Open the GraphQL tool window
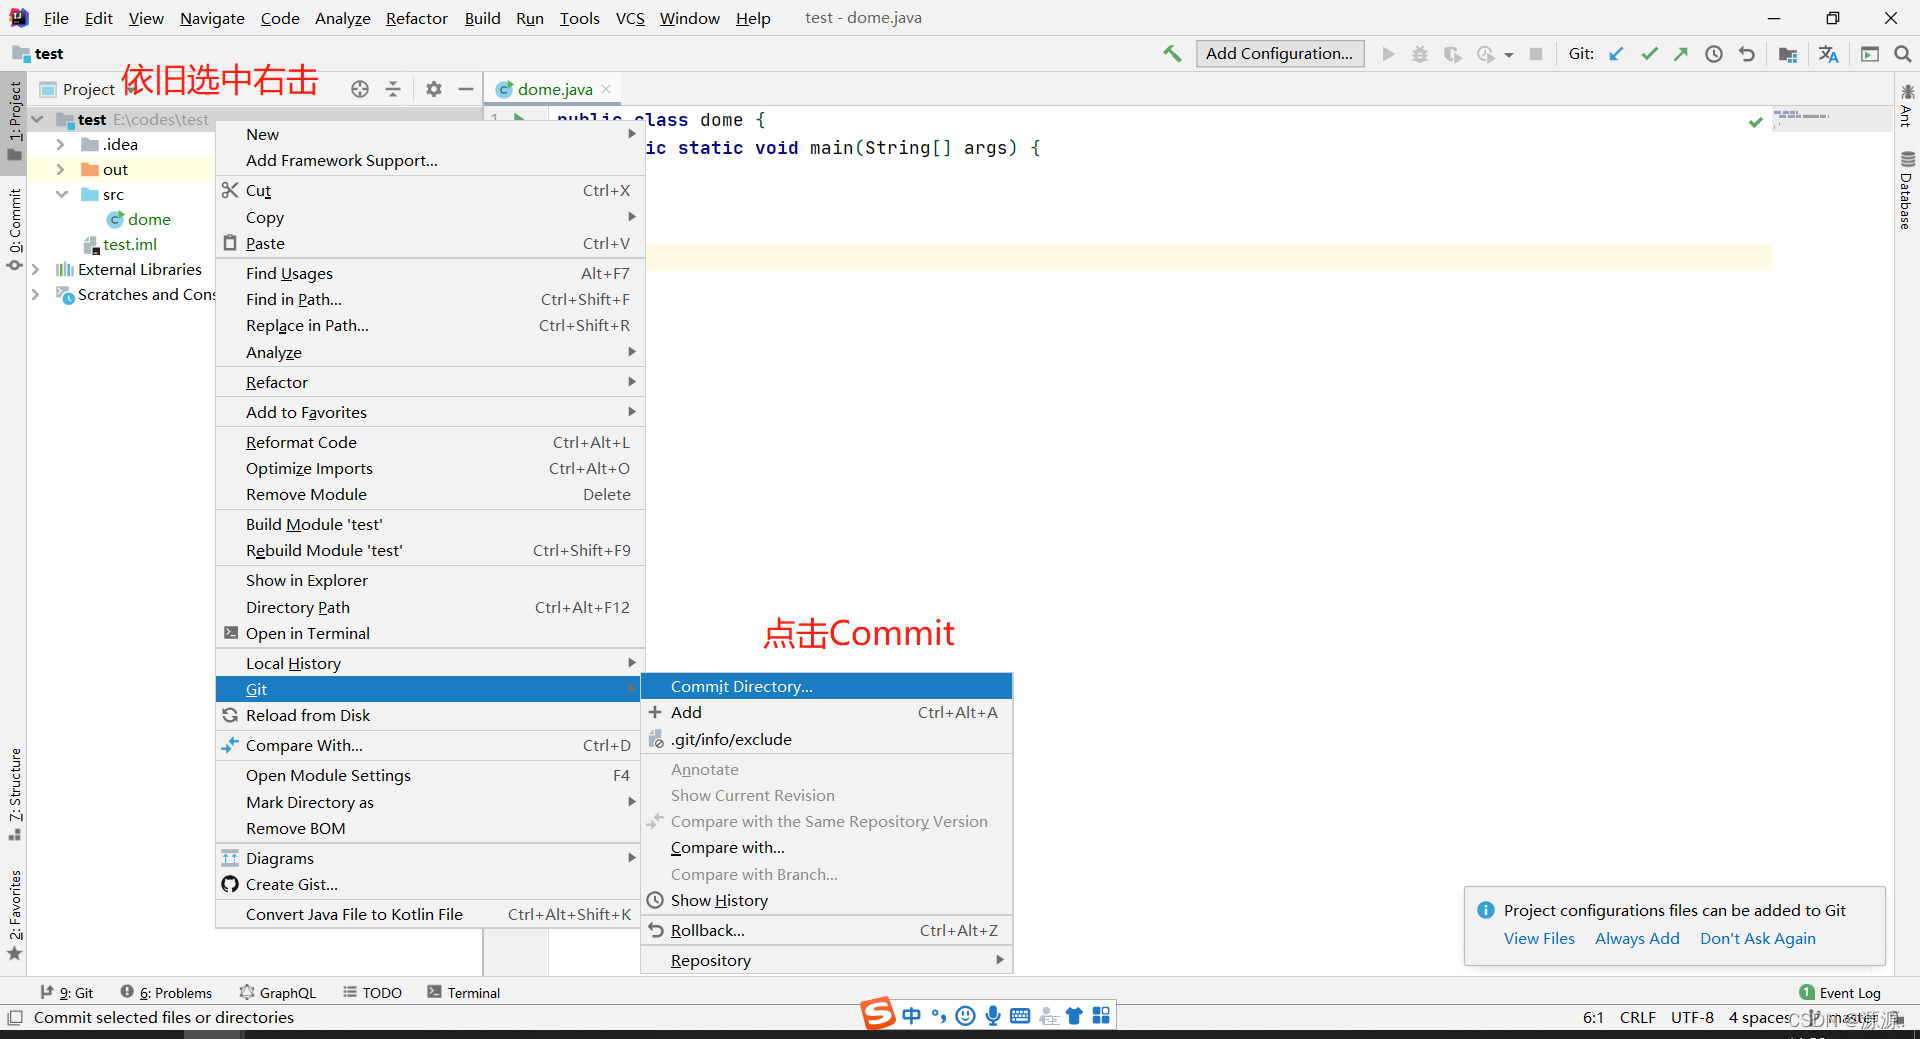The image size is (1920, 1039). pos(278,993)
